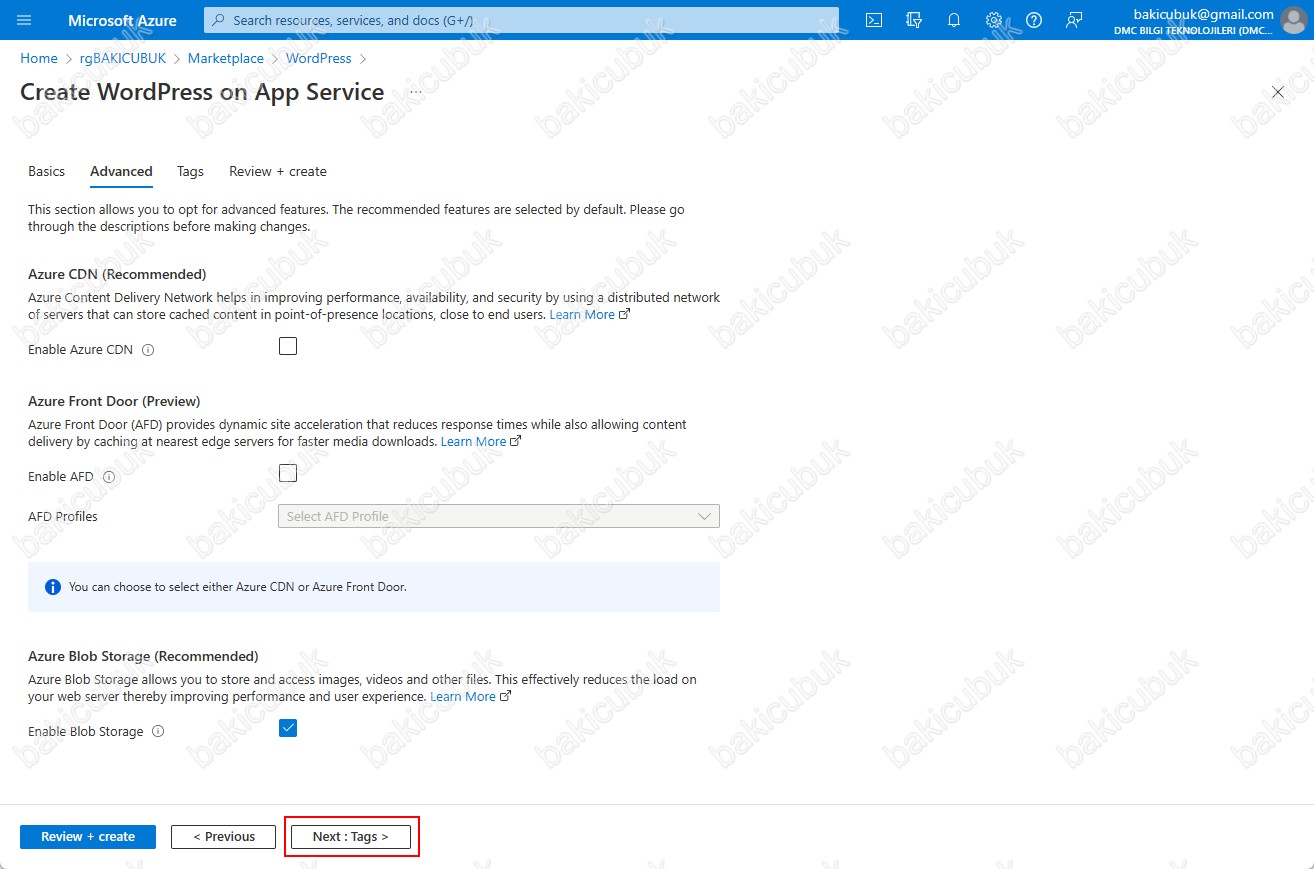The width and height of the screenshot is (1314, 869).
Task: Go to Marketplace breadcrumb
Action: coord(226,59)
